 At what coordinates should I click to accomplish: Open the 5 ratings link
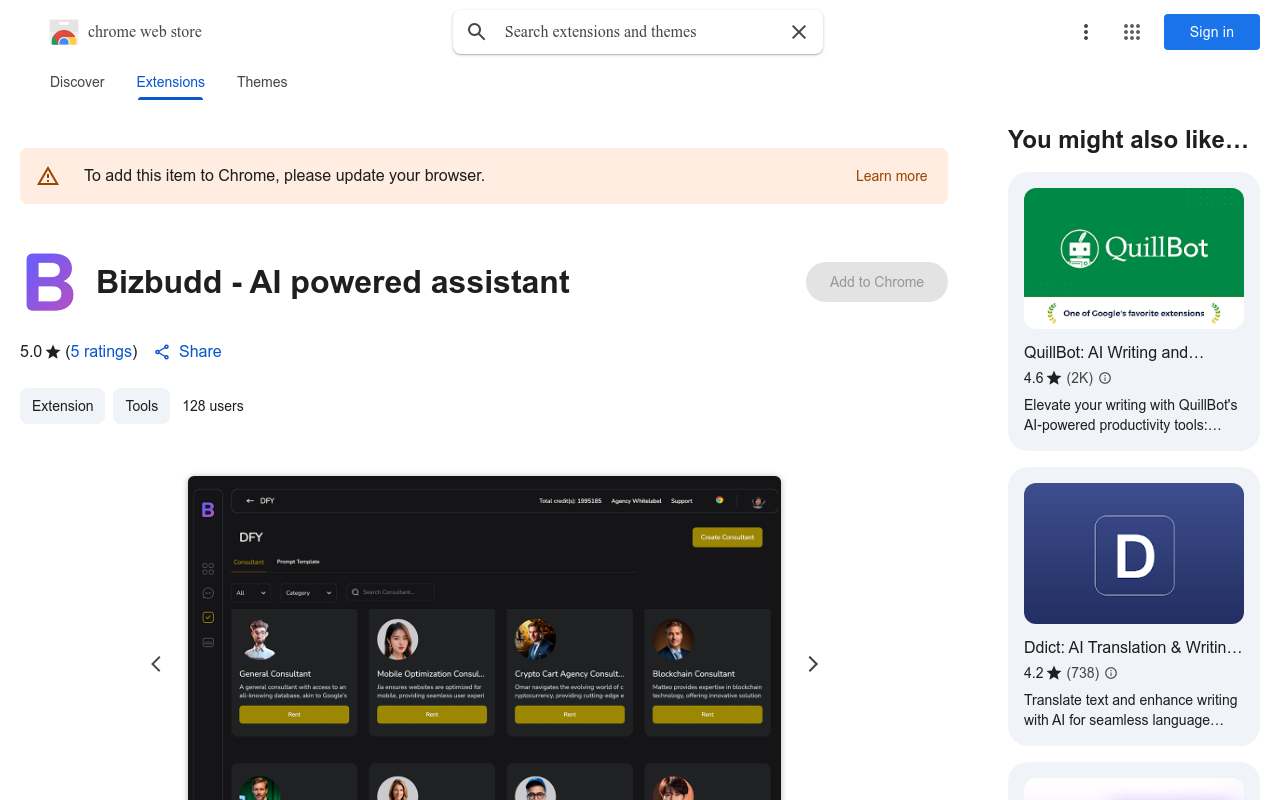(x=101, y=352)
